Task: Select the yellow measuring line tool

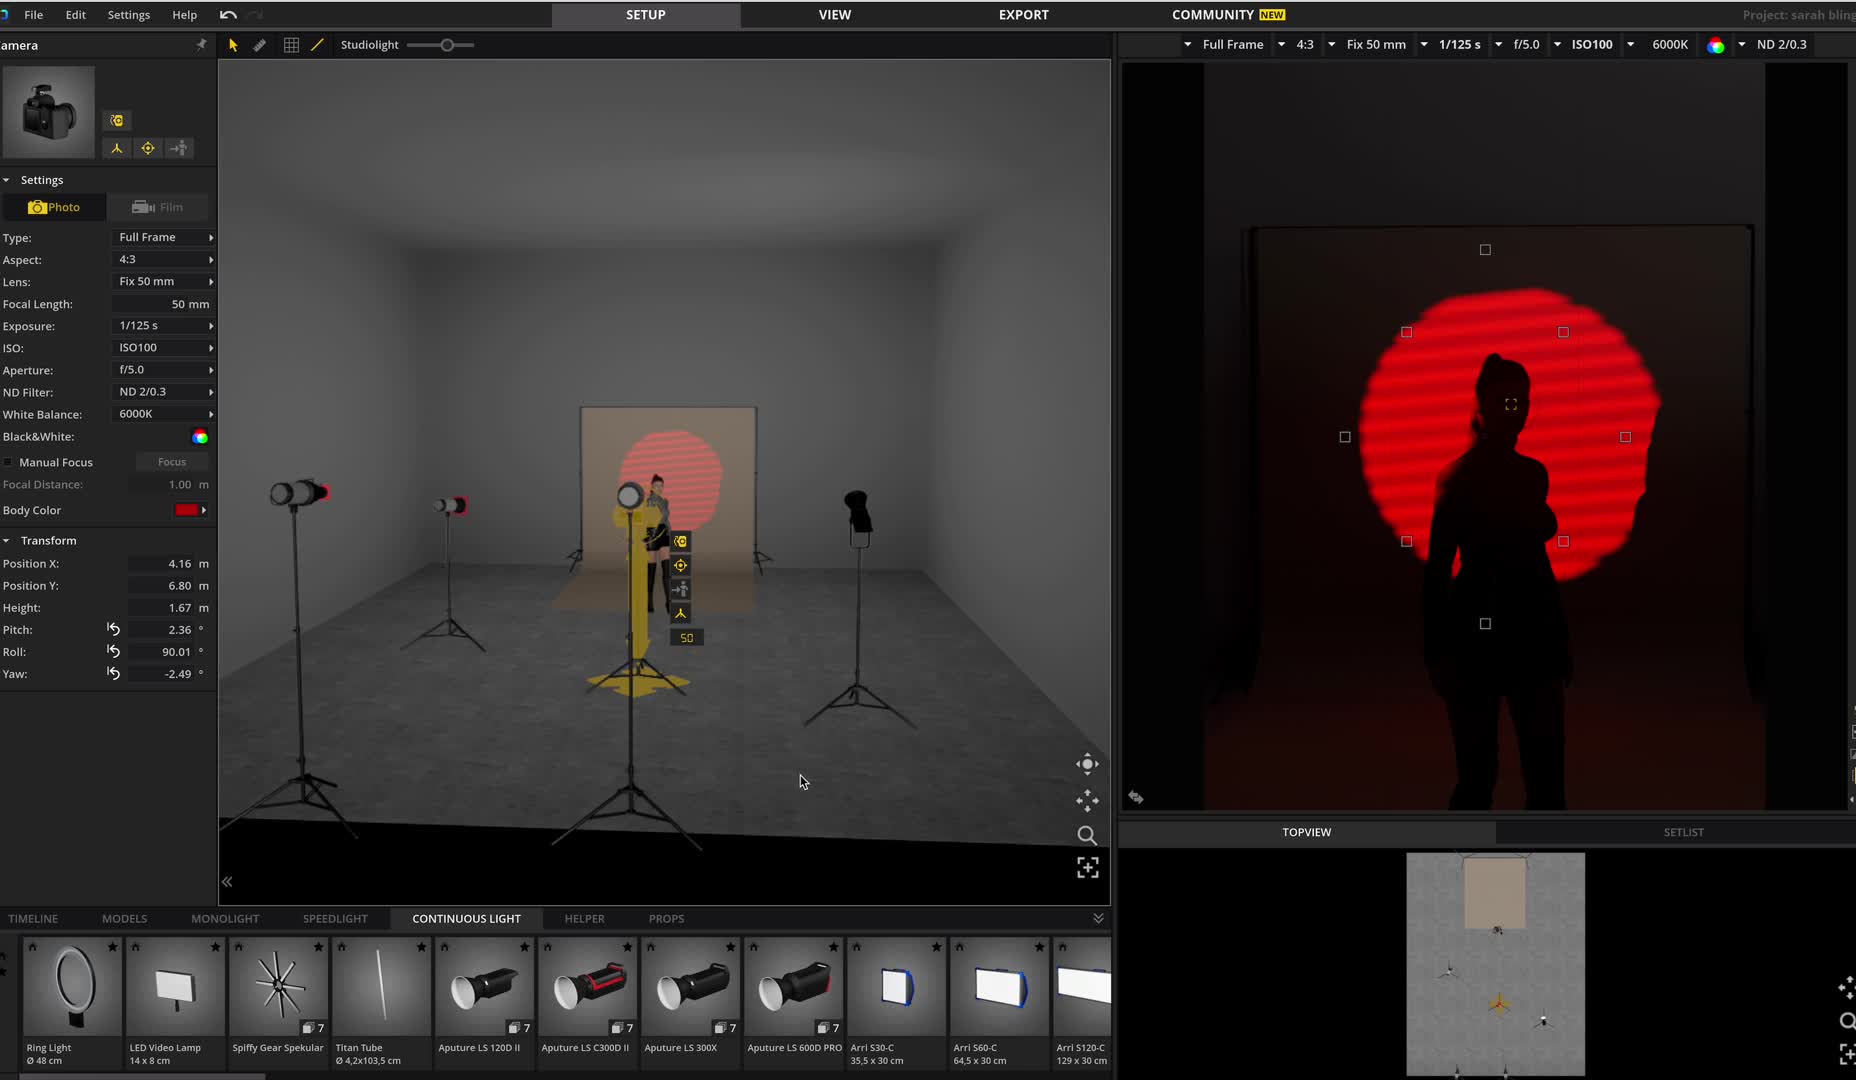Action: (x=318, y=45)
